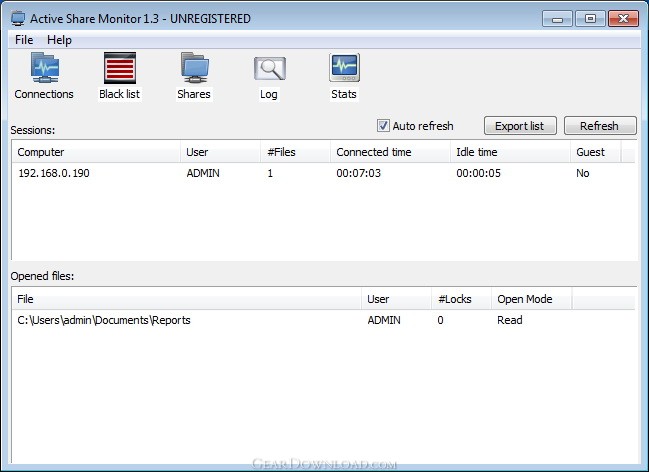The image size is (649, 472).
Task: Sort by Idle time column header
Action: [510, 152]
